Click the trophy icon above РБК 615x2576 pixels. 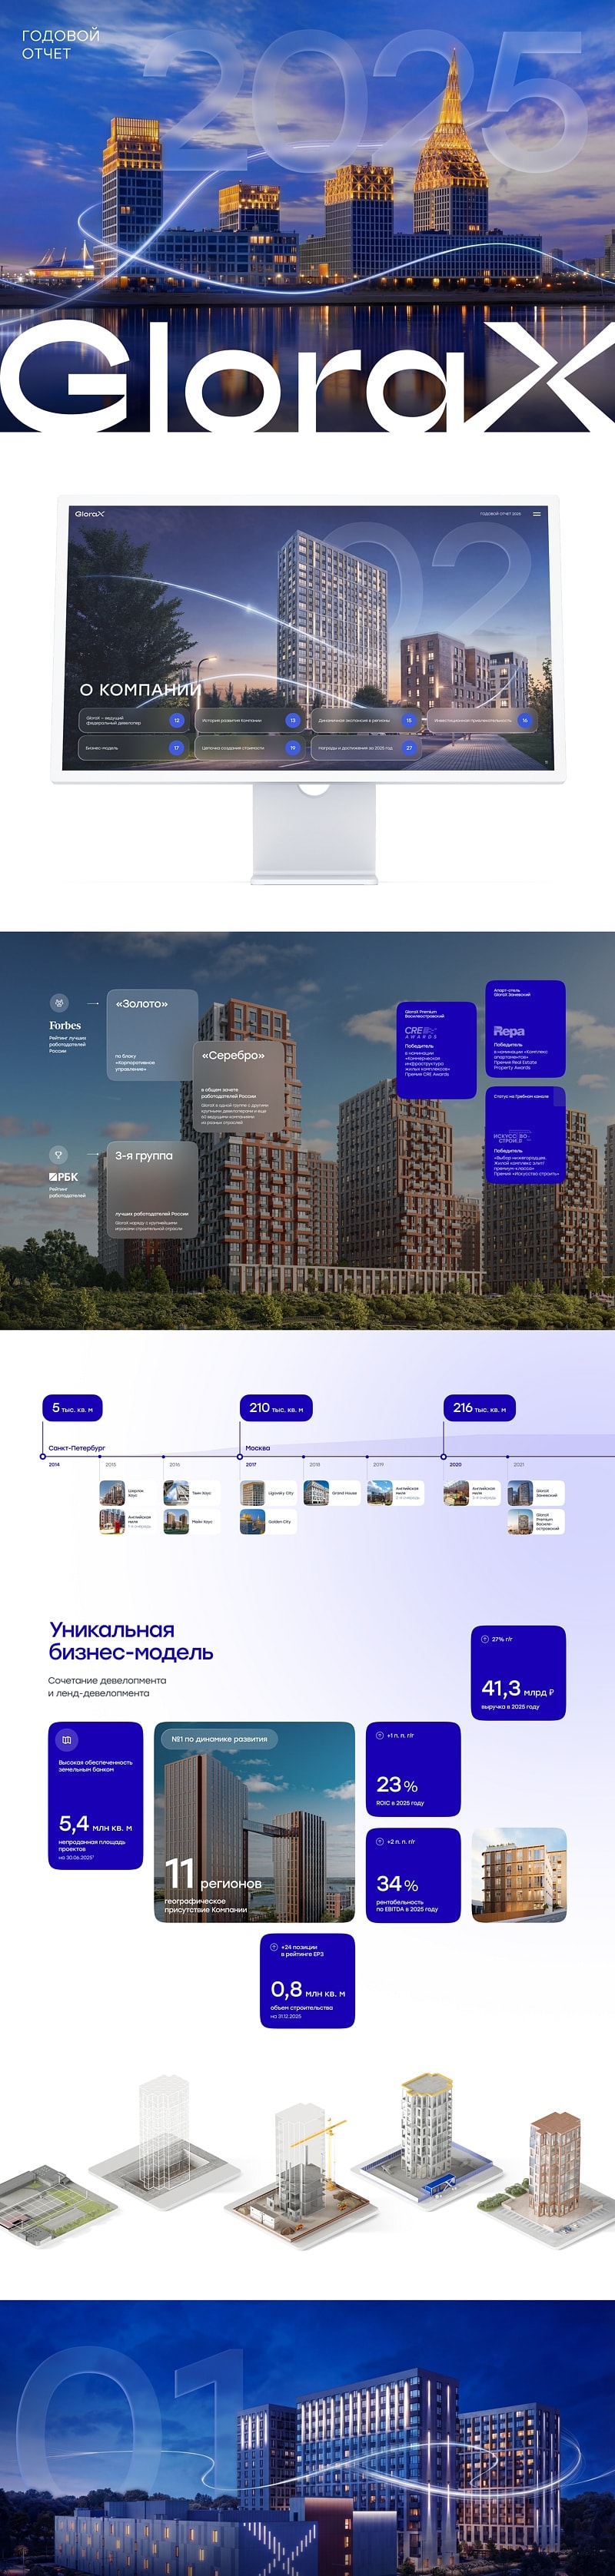(59, 1154)
